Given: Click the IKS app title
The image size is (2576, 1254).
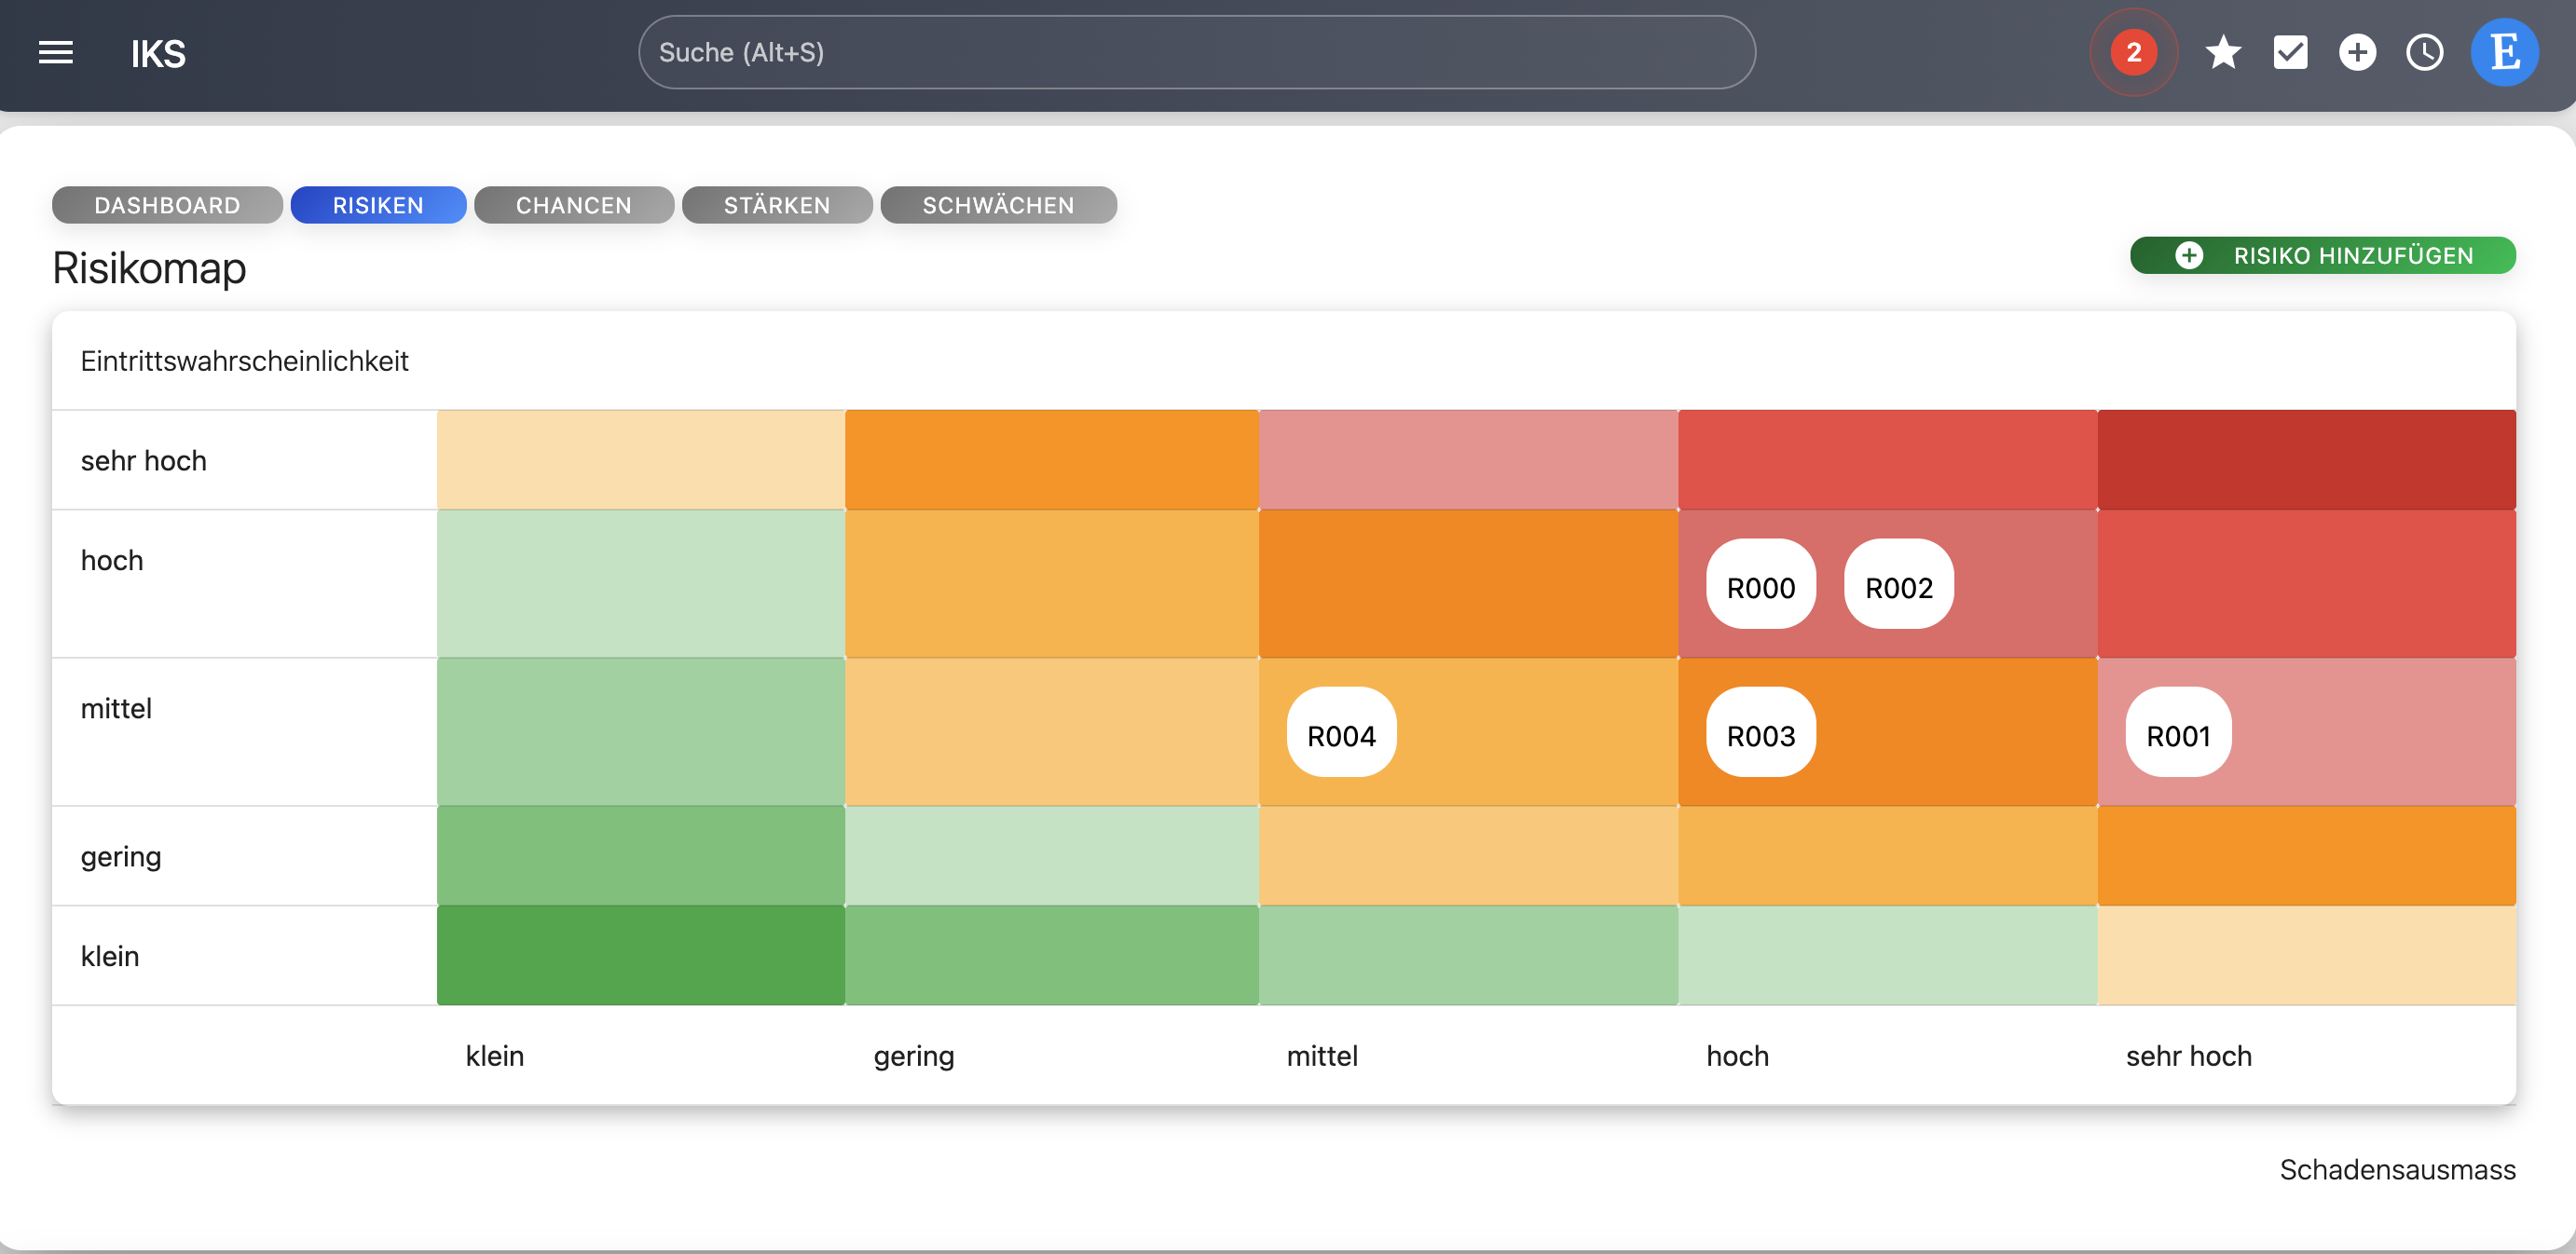Looking at the screenshot, I should (158, 53).
